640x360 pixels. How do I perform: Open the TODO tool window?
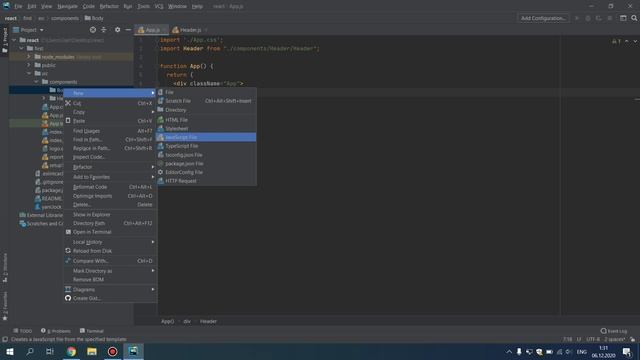[23, 331]
